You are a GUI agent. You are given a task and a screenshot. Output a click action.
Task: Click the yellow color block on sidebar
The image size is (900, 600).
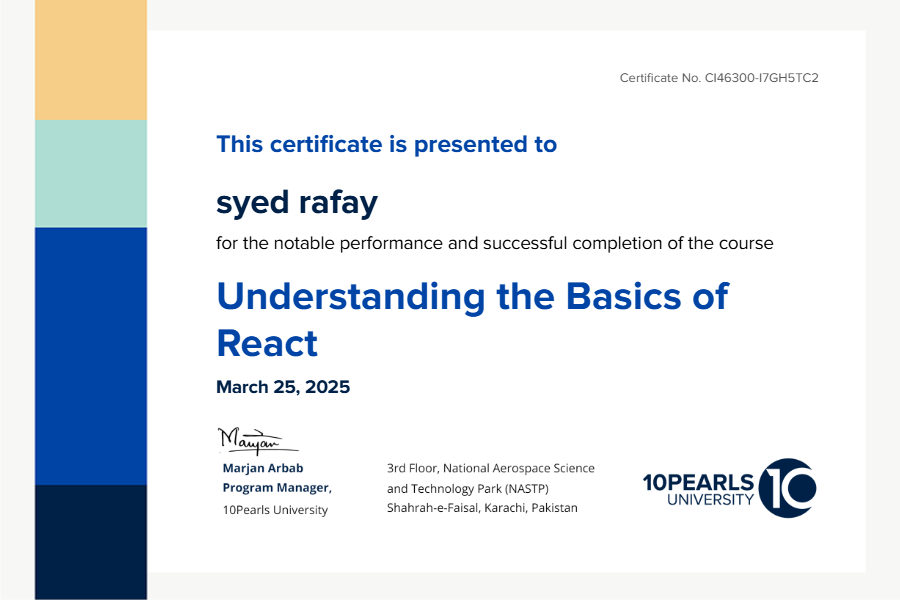pyautogui.click(x=91, y=60)
